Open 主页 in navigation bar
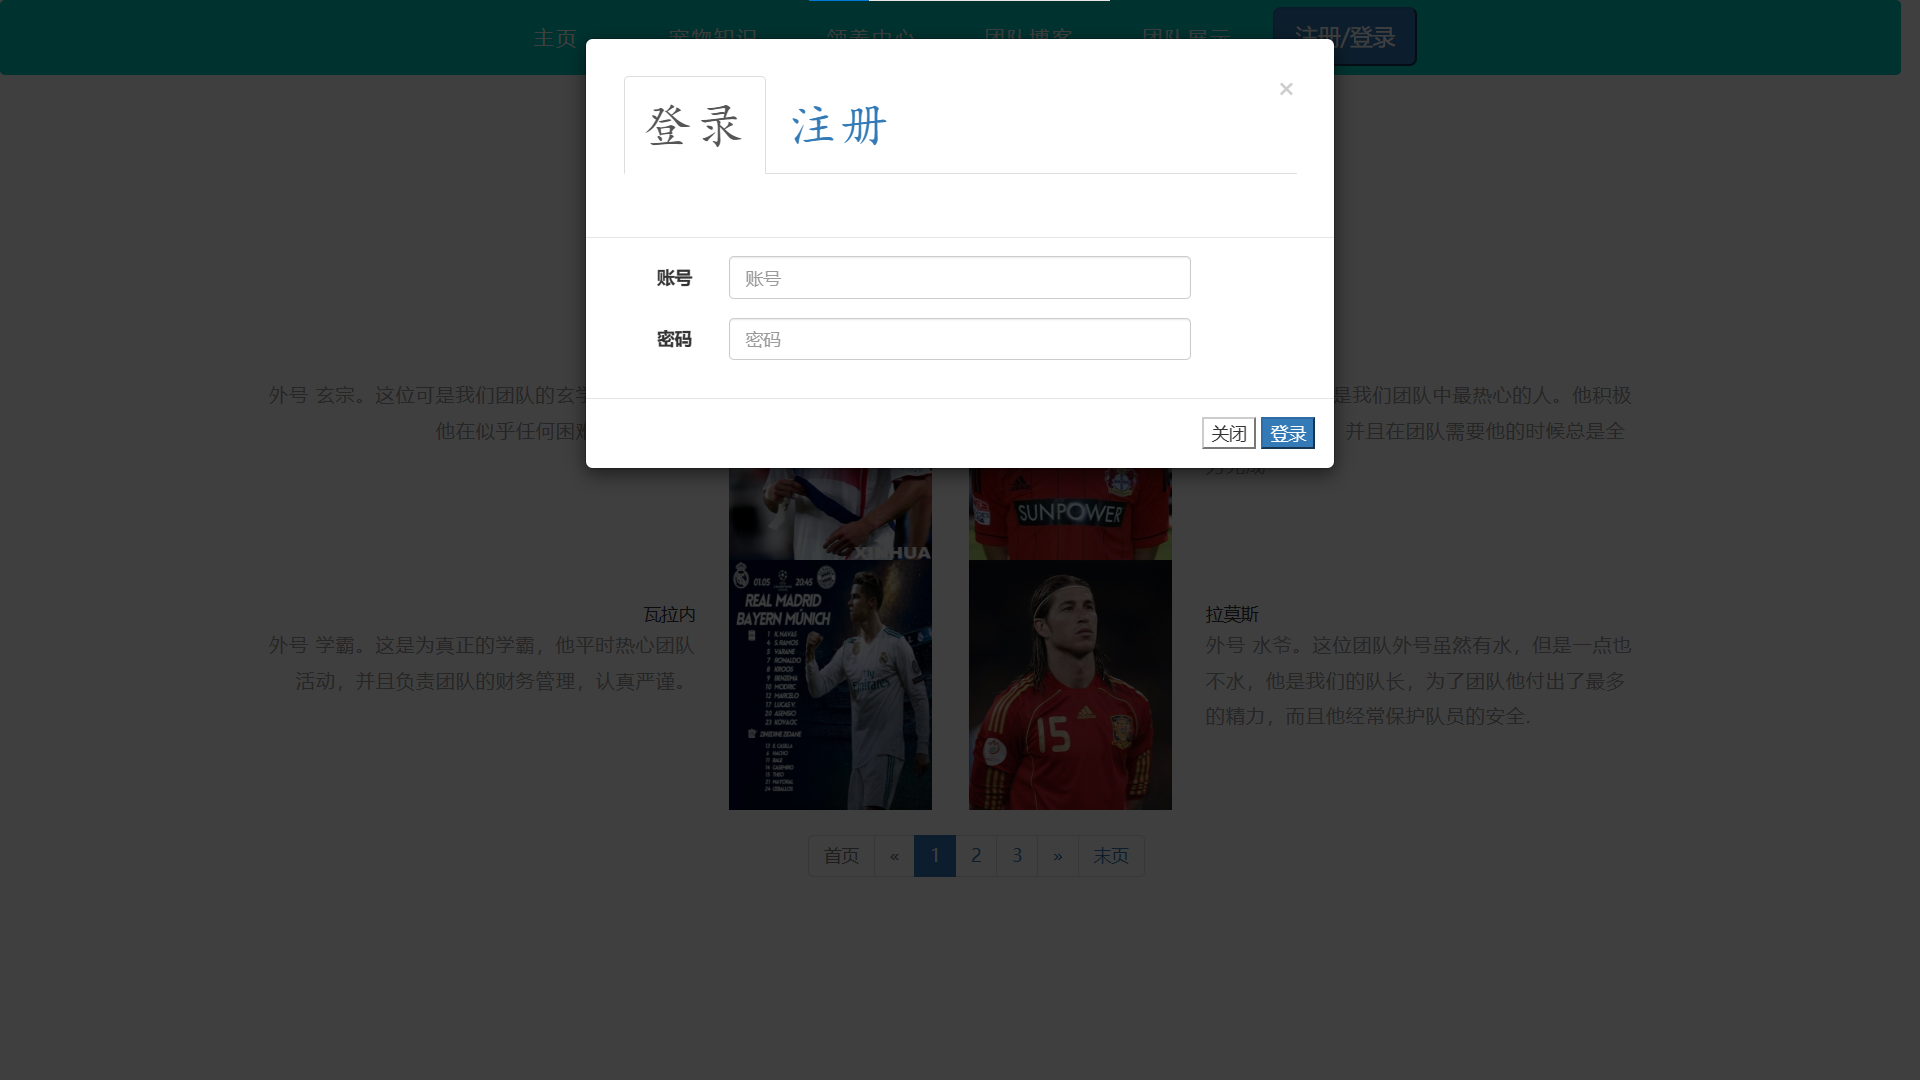Screen dimensions: 1920x1080 (x=555, y=38)
